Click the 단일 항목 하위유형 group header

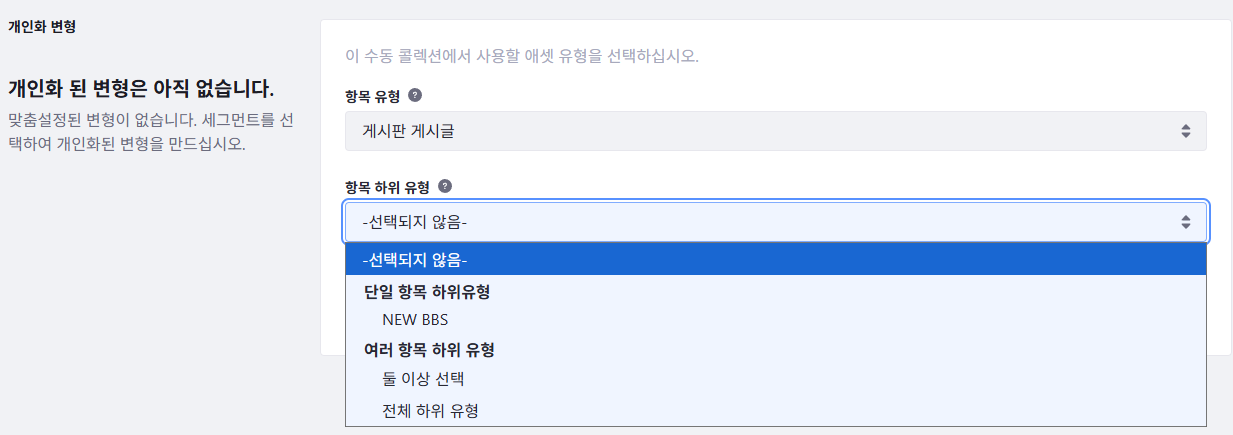pos(433,291)
